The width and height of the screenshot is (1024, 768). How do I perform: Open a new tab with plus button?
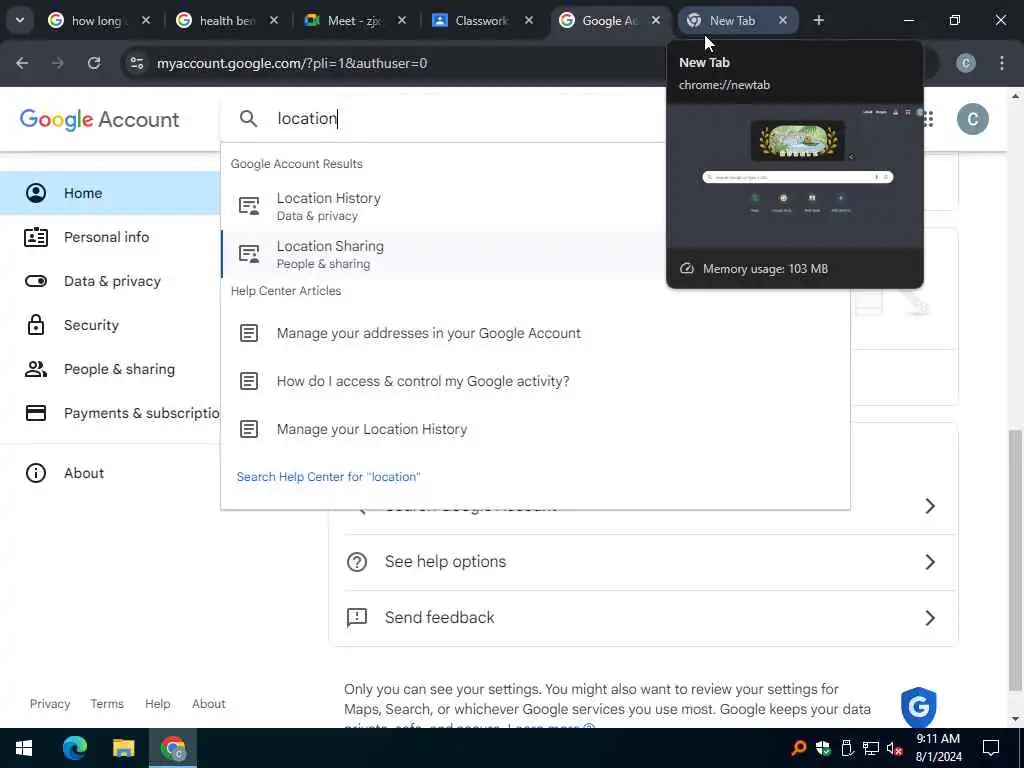(x=818, y=20)
